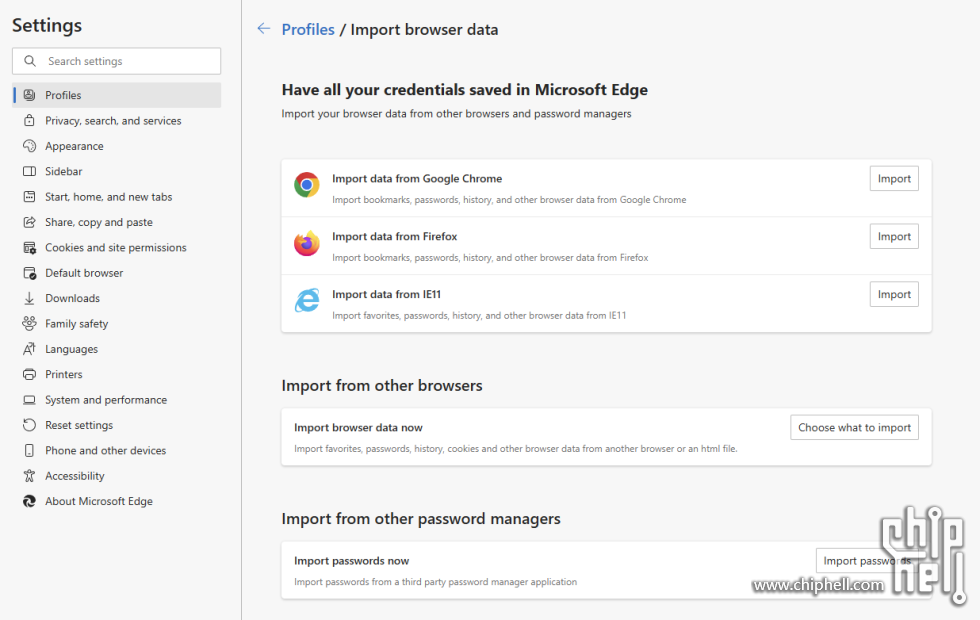980x620 pixels.
Task: Open Reset settings page
Action: [x=116, y=425]
